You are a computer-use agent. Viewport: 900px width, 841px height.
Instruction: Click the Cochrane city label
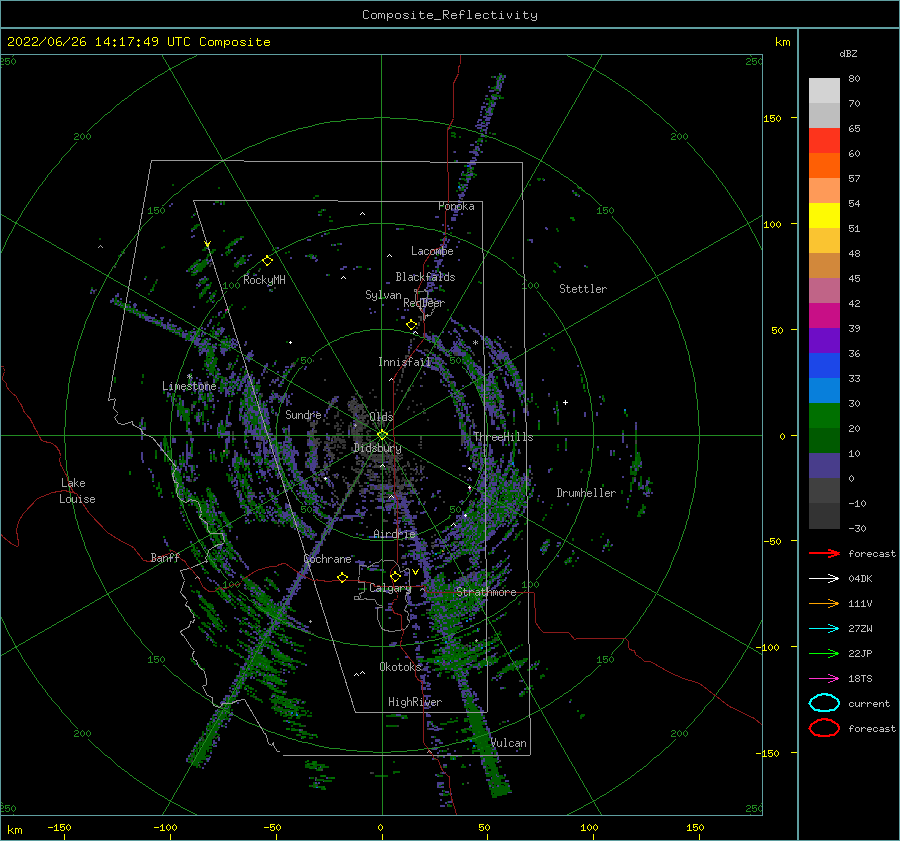[x=327, y=559]
